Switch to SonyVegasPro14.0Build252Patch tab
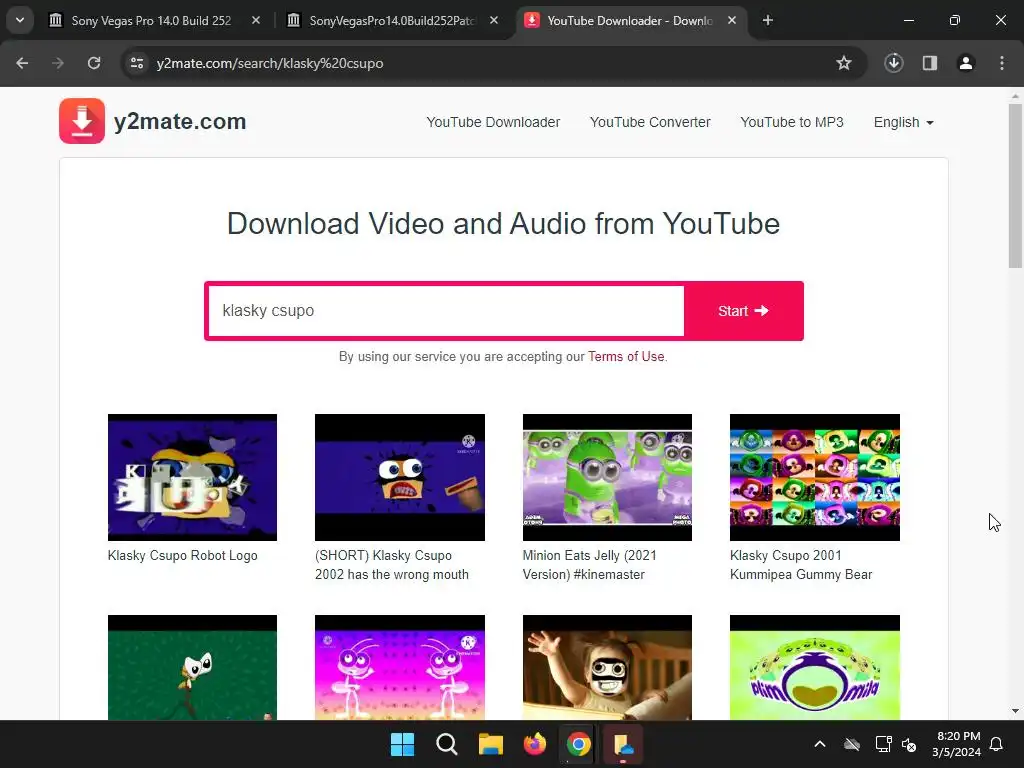 (392, 20)
